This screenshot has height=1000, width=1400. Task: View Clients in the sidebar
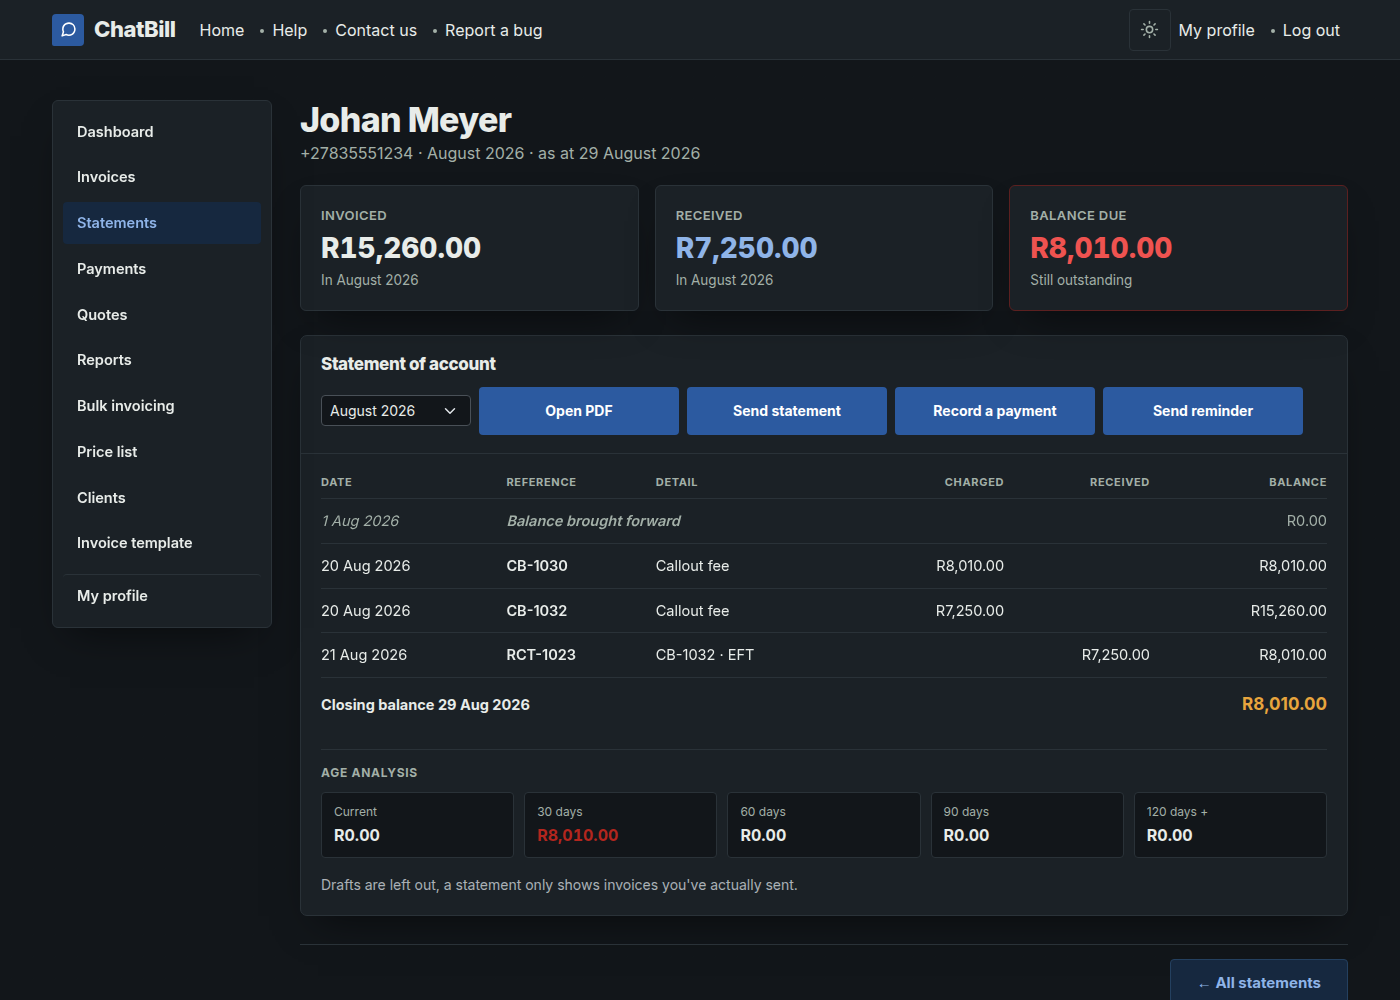162,498
